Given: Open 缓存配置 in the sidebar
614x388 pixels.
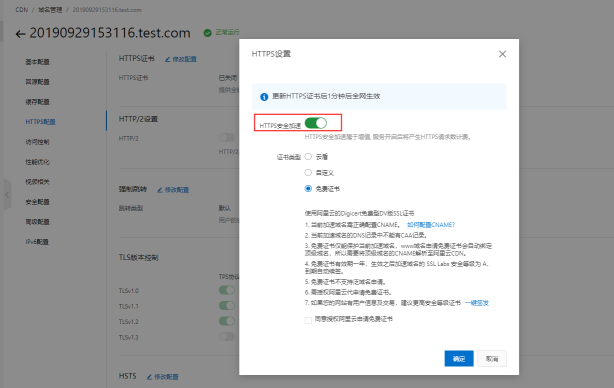Looking at the screenshot, I should [38, 102].
